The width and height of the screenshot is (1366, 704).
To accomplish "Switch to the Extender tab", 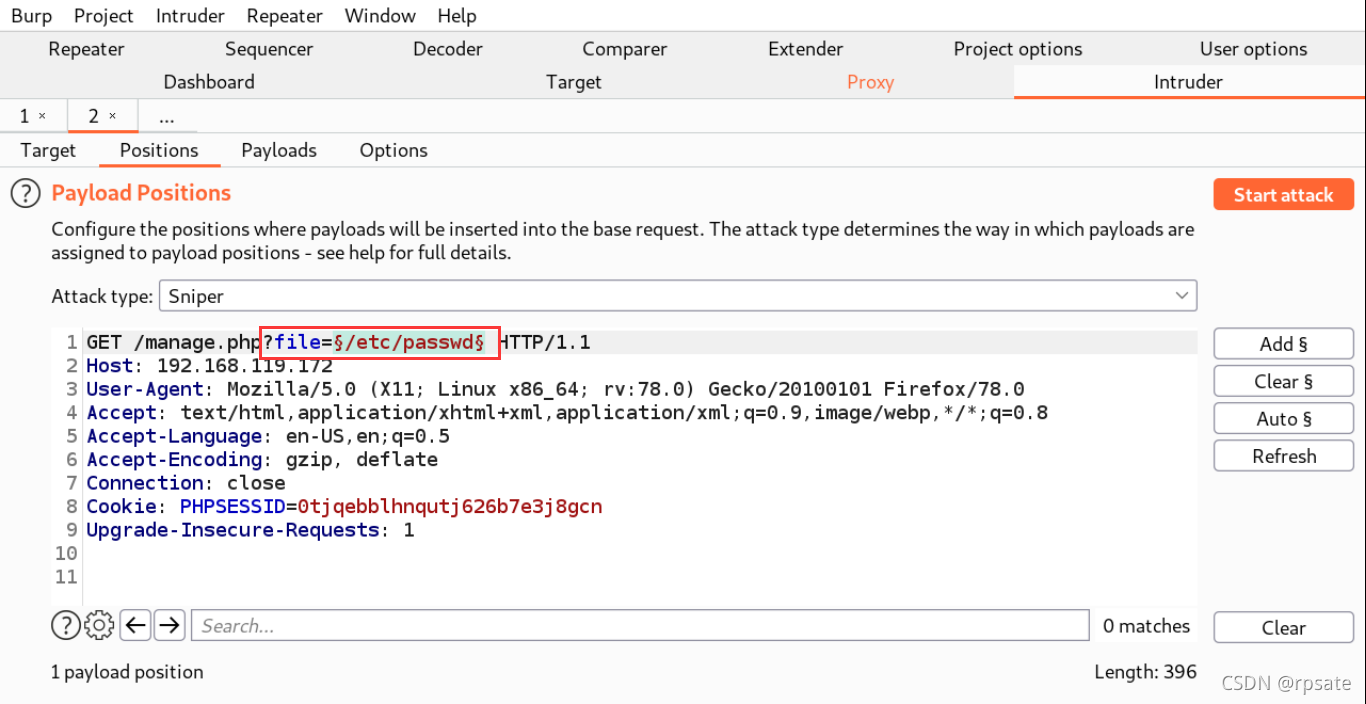I will pyautogui.click(x=806, y=49).
